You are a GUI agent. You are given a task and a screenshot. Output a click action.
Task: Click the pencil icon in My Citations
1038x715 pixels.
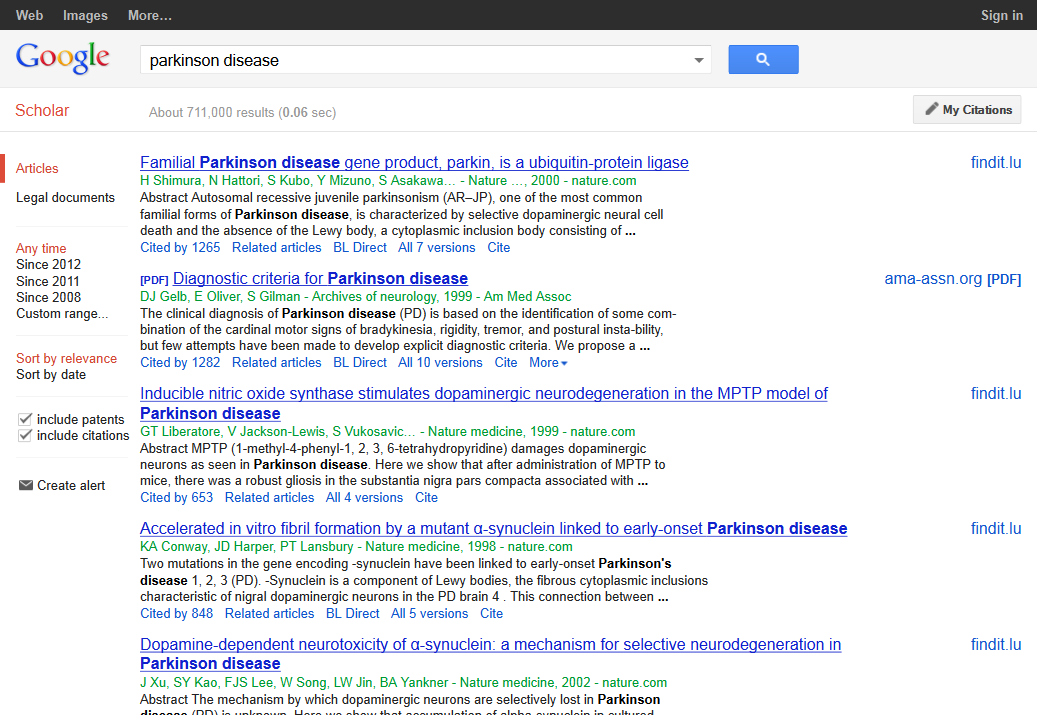[931, 109]
